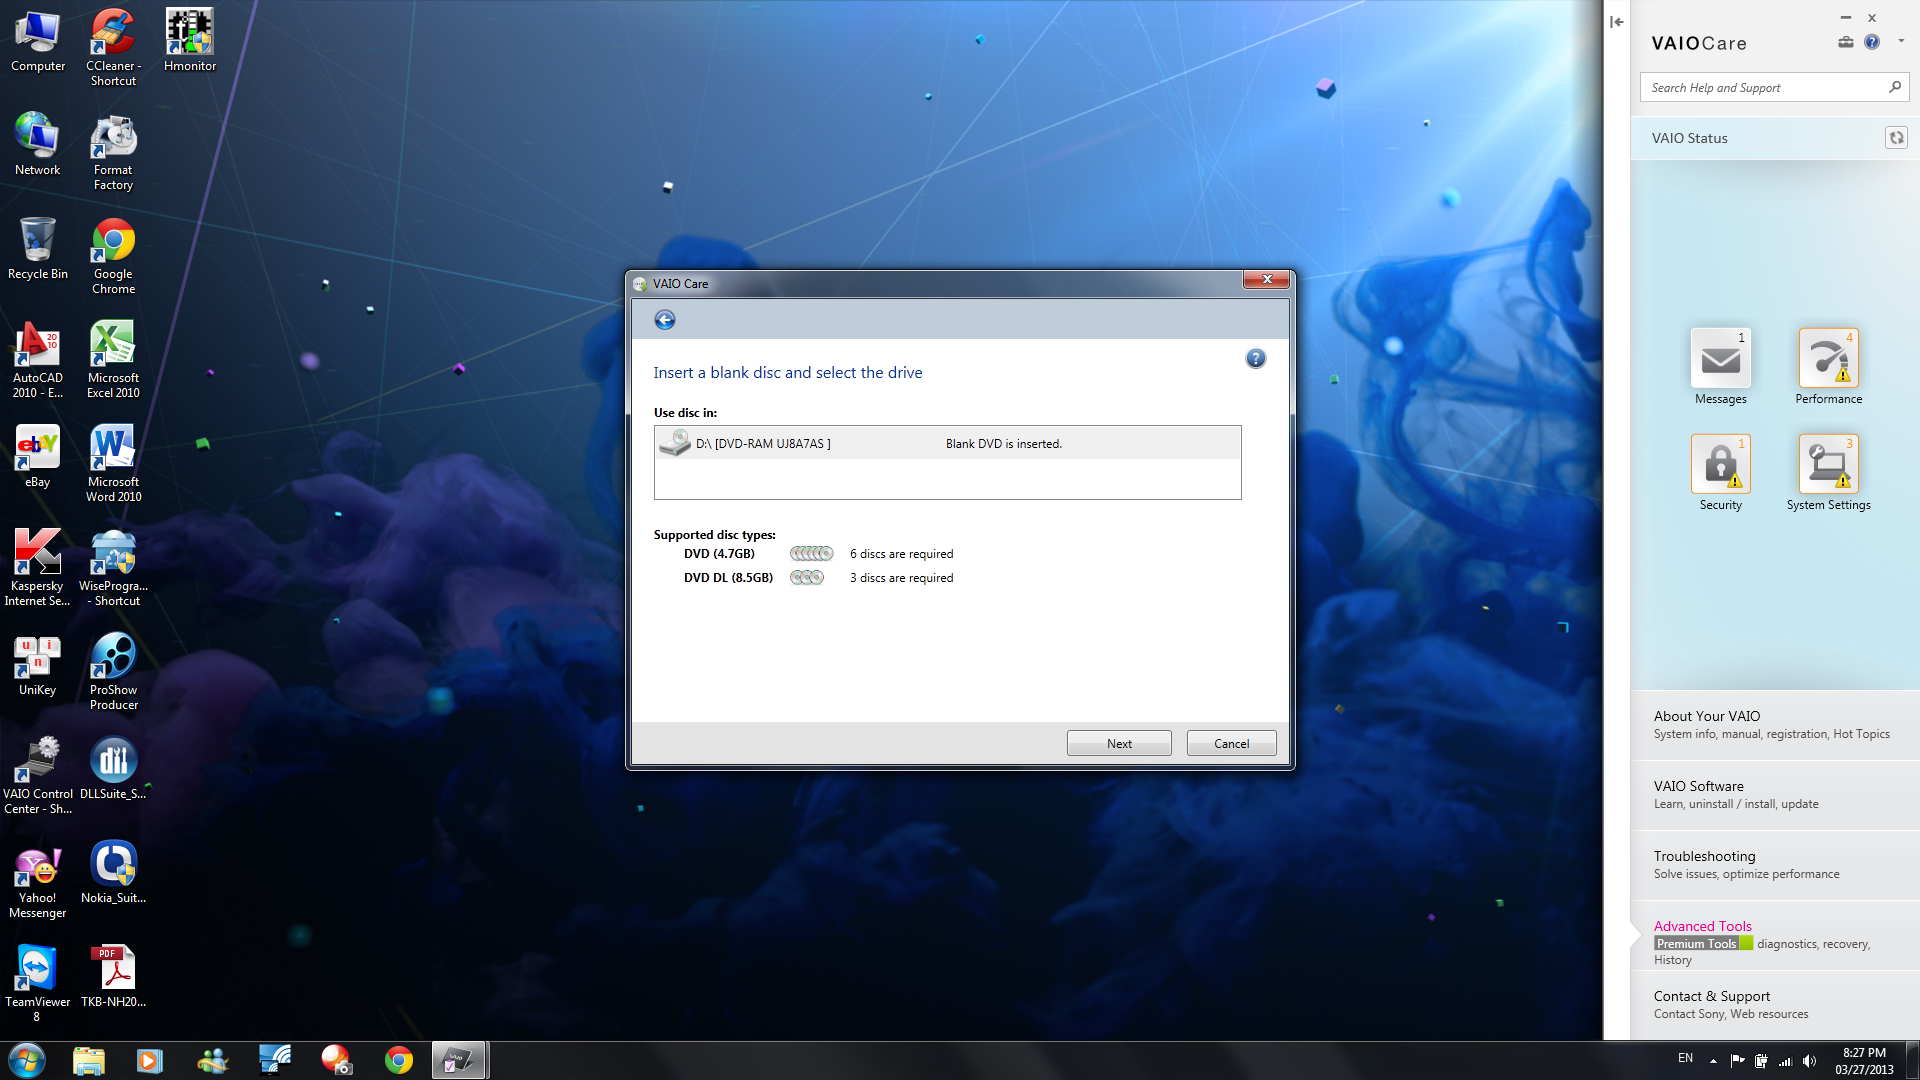Open the Network desktop icon

(38, 146)
